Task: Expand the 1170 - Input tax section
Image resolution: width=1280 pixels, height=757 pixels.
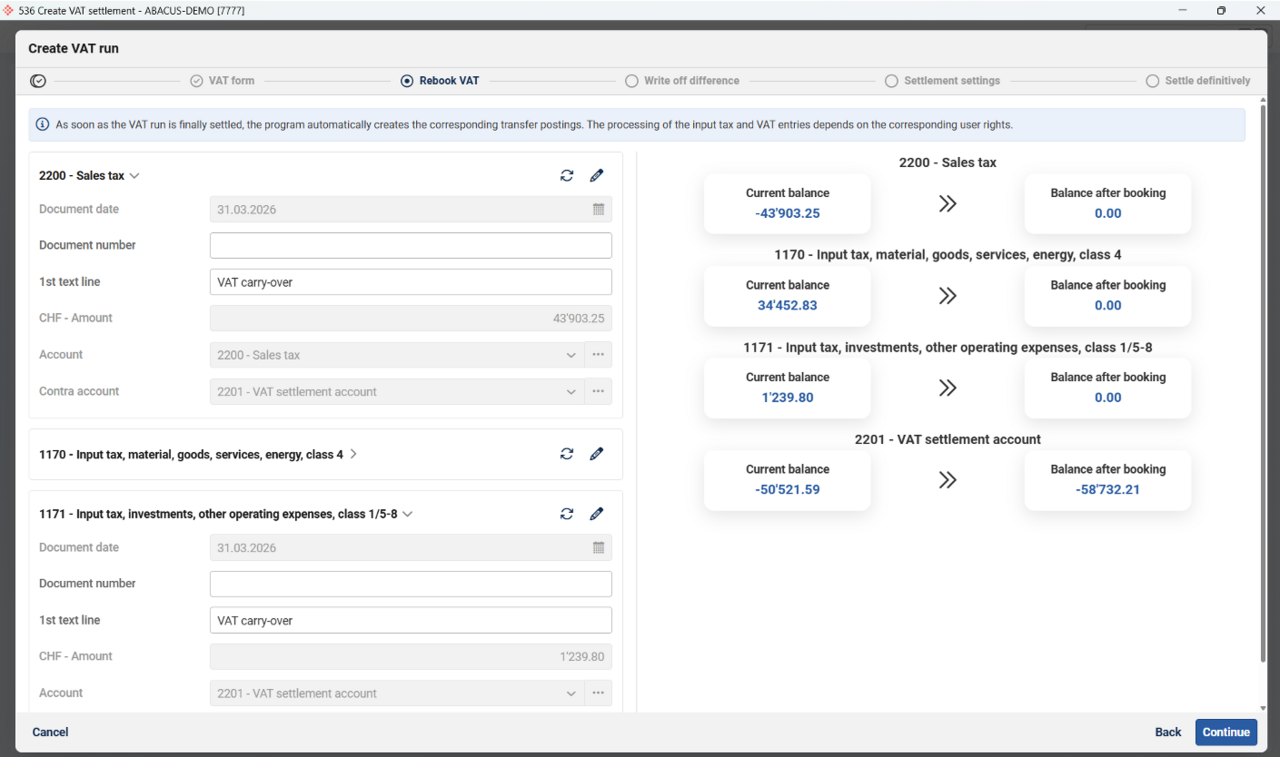Action: 353,454
